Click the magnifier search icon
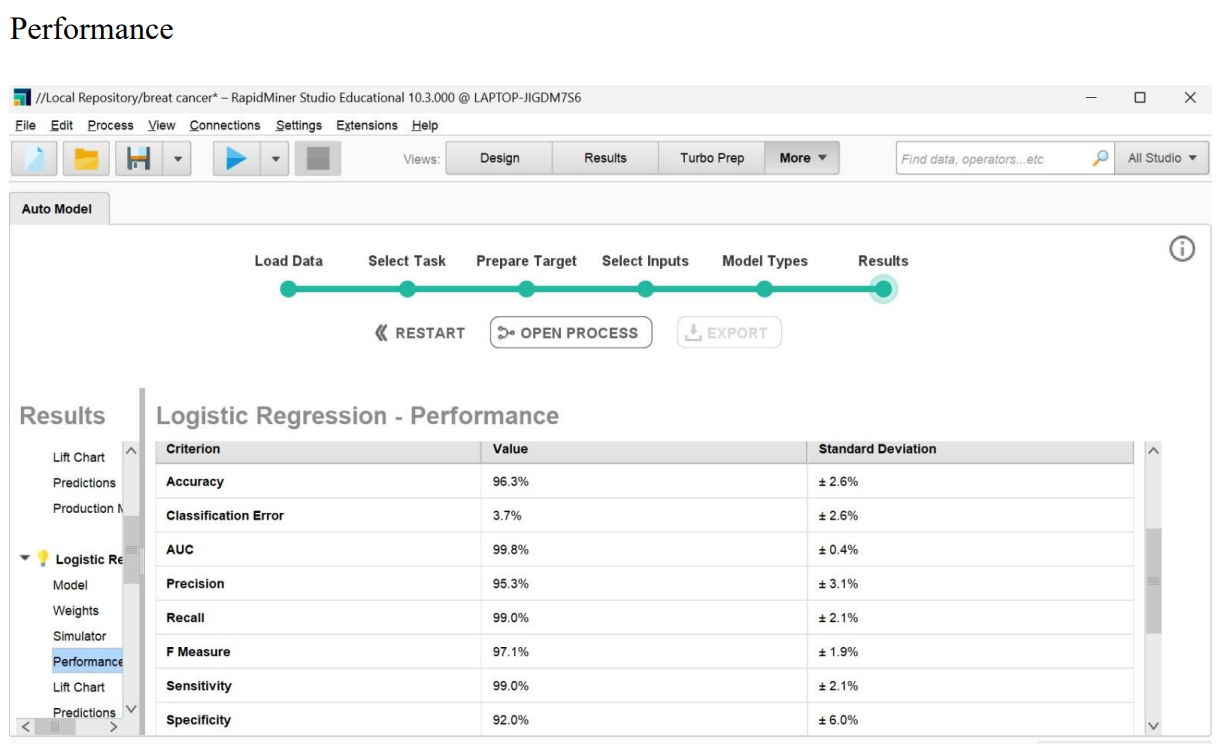1216x744 pixels. (1099, 158)
